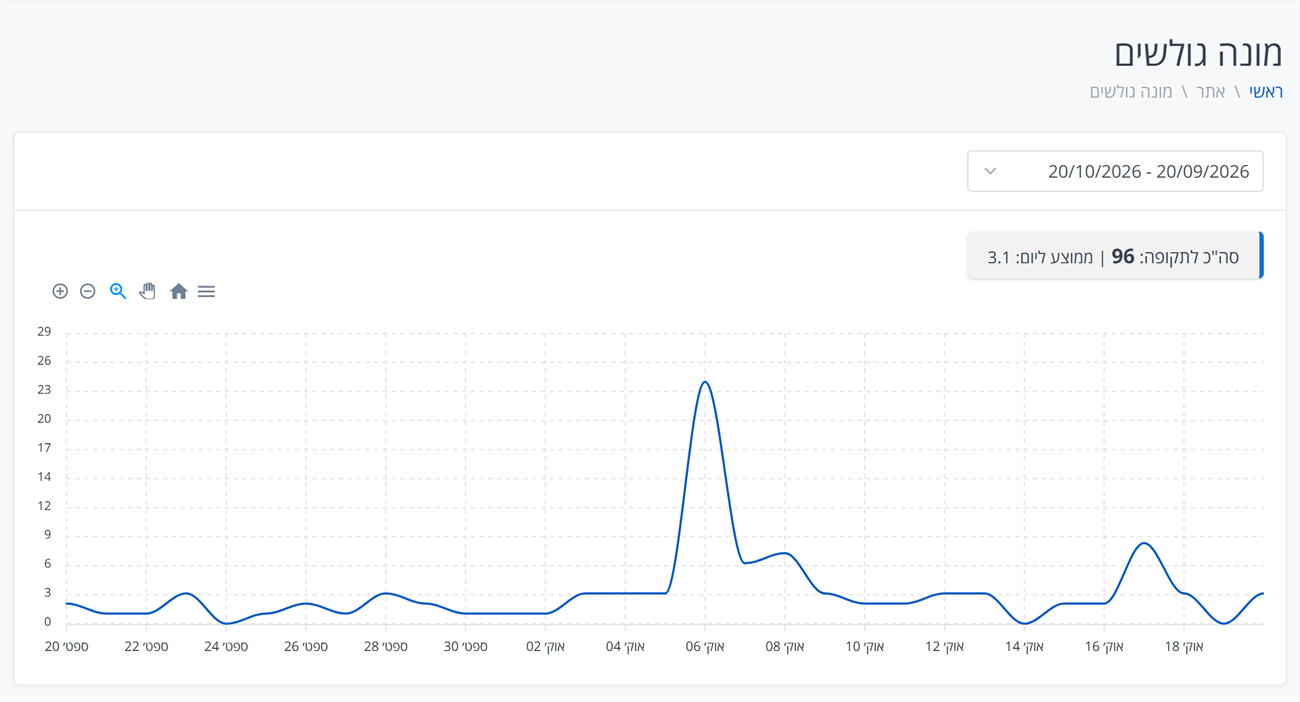Open the אתר breadcrumb link
1300x702 pixels.
click(1211, 92)
